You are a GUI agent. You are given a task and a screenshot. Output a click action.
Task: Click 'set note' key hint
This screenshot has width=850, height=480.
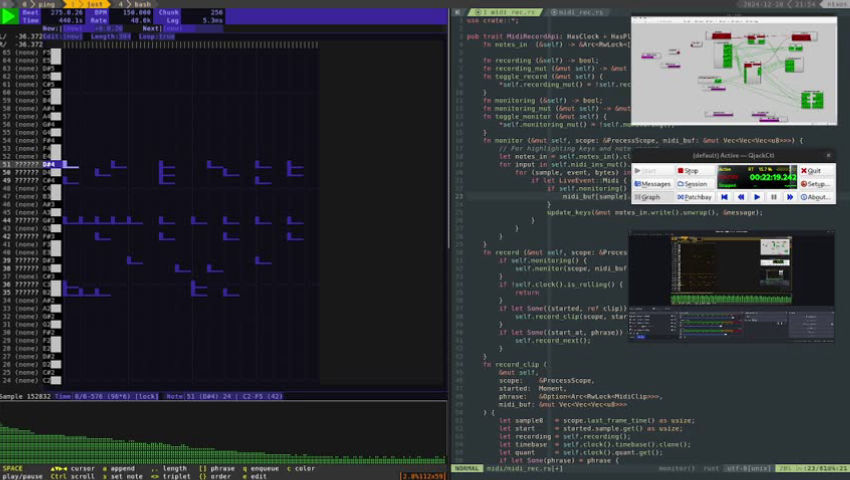tap(126, 476)
